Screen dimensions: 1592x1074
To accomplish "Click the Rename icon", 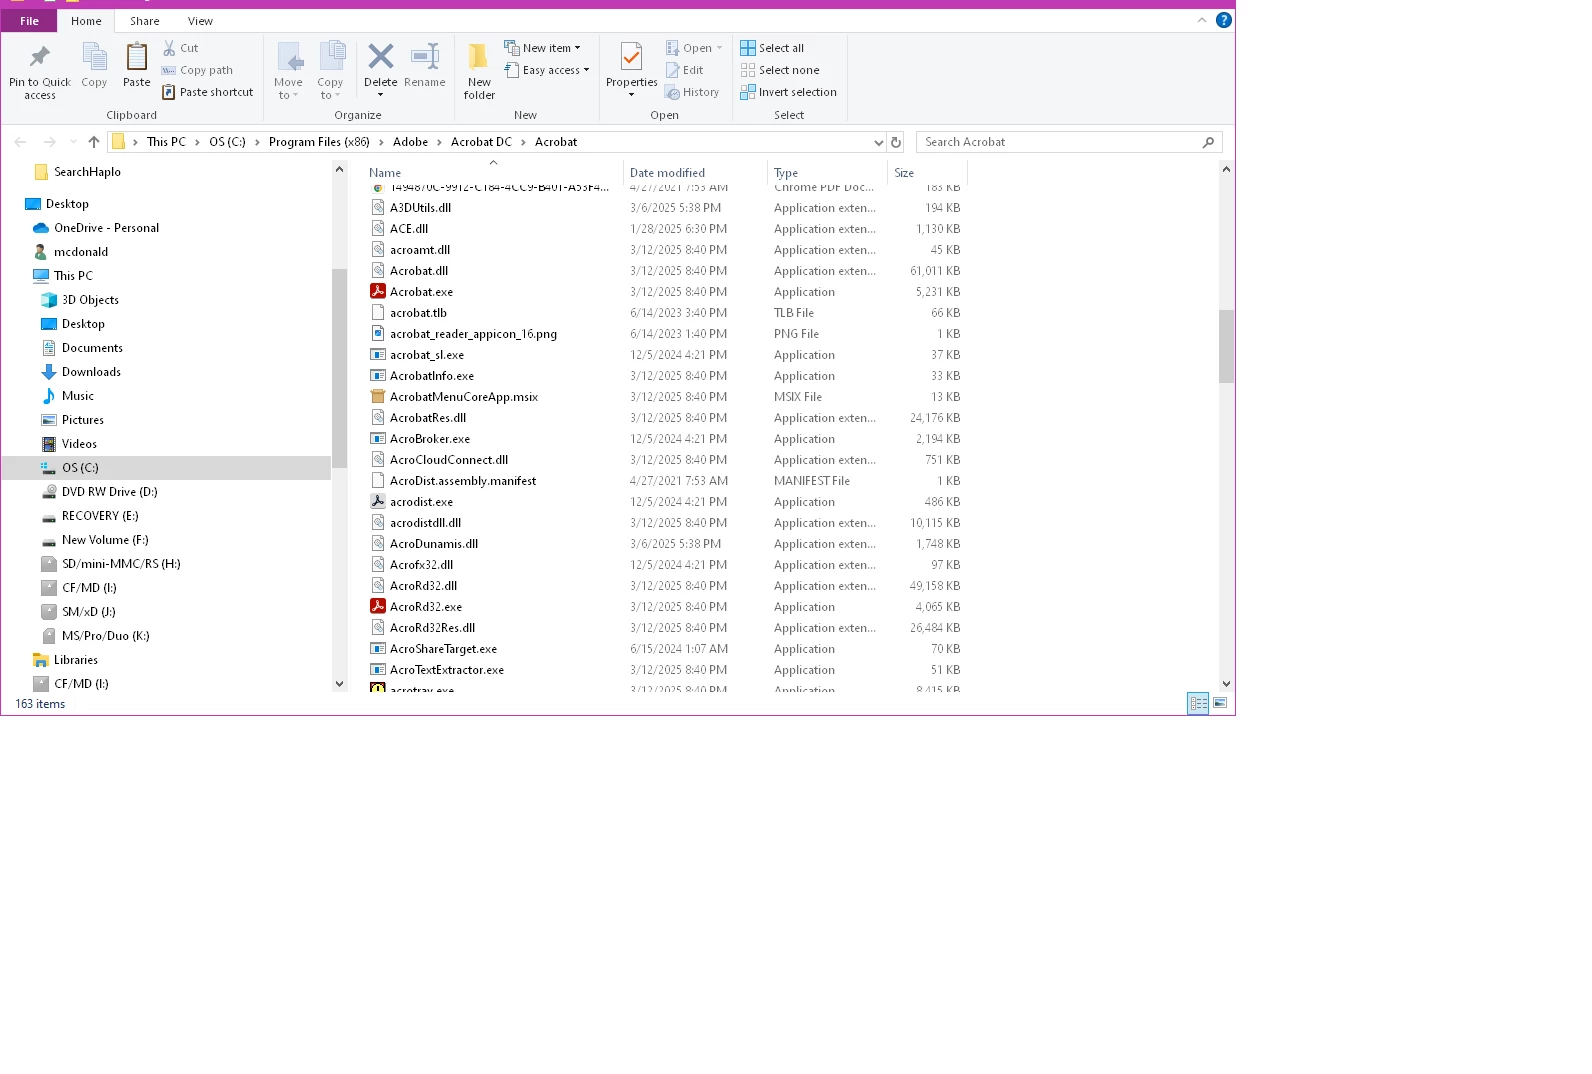I will pos(425,56).
